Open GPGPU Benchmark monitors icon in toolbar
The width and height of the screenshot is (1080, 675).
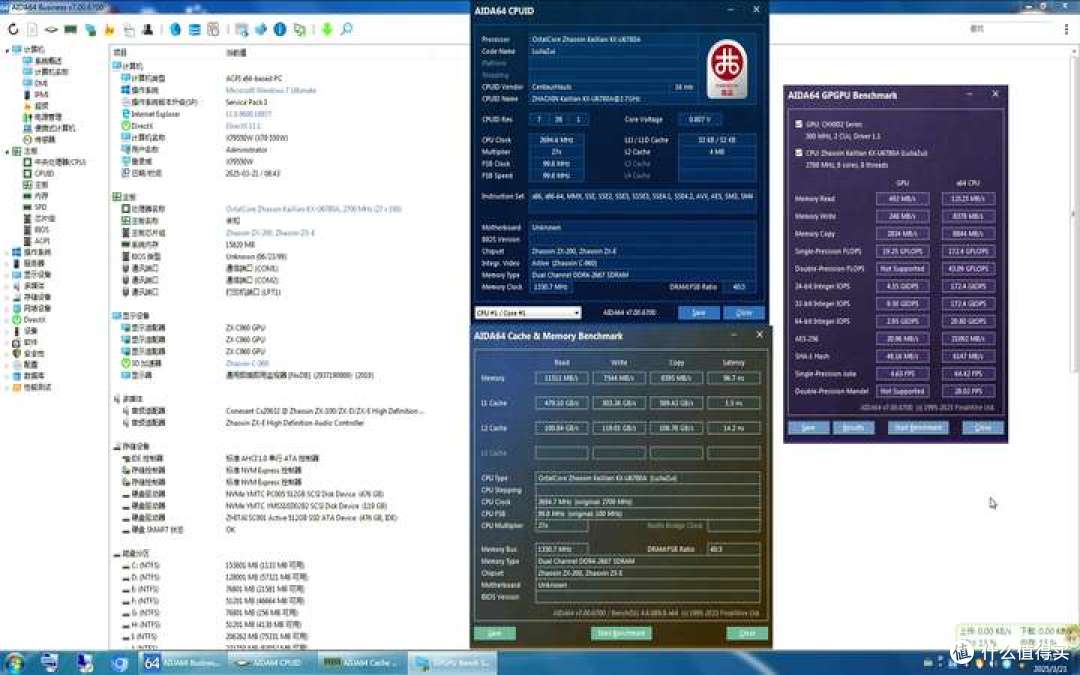[x=90, y=30]
